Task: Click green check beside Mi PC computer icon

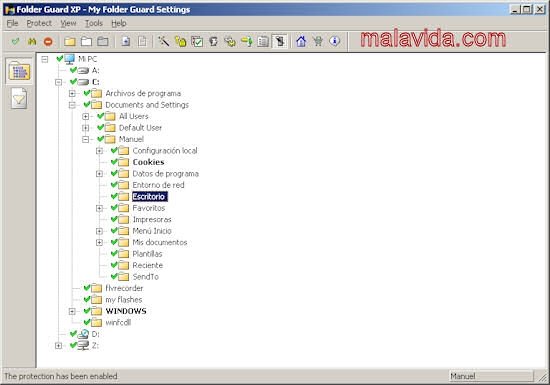Action: pyautogui.click(x=60, y=59)
